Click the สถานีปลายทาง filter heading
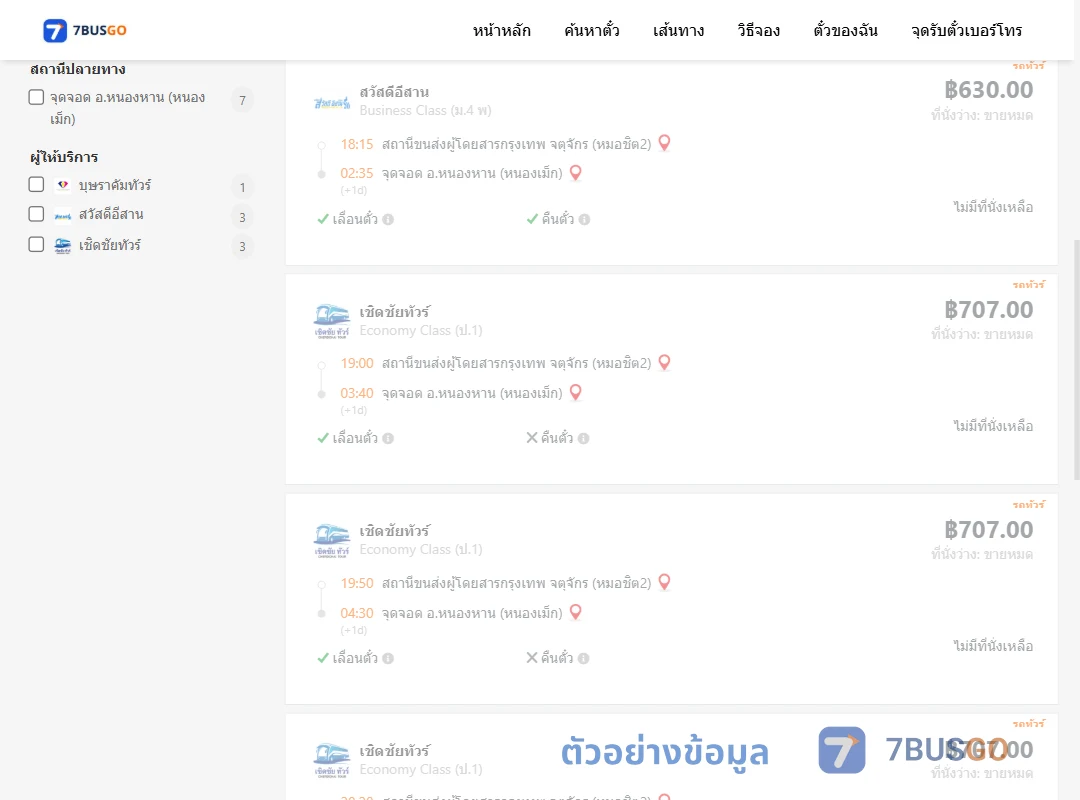Viewport: 1080px width, 800px height. pos(78,69)
